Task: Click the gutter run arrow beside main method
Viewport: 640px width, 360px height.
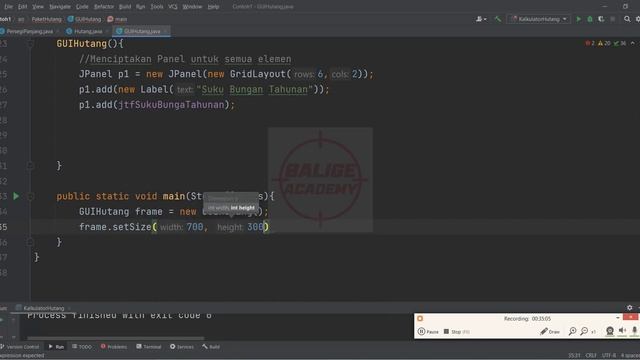Action: tap(16, 196)
